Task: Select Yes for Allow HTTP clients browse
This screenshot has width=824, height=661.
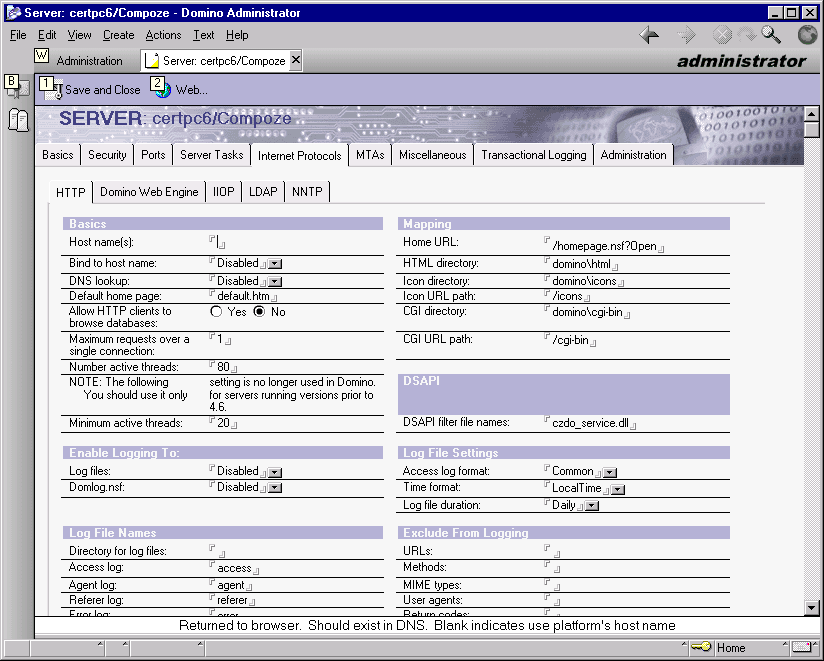Action: pos(216,312)
